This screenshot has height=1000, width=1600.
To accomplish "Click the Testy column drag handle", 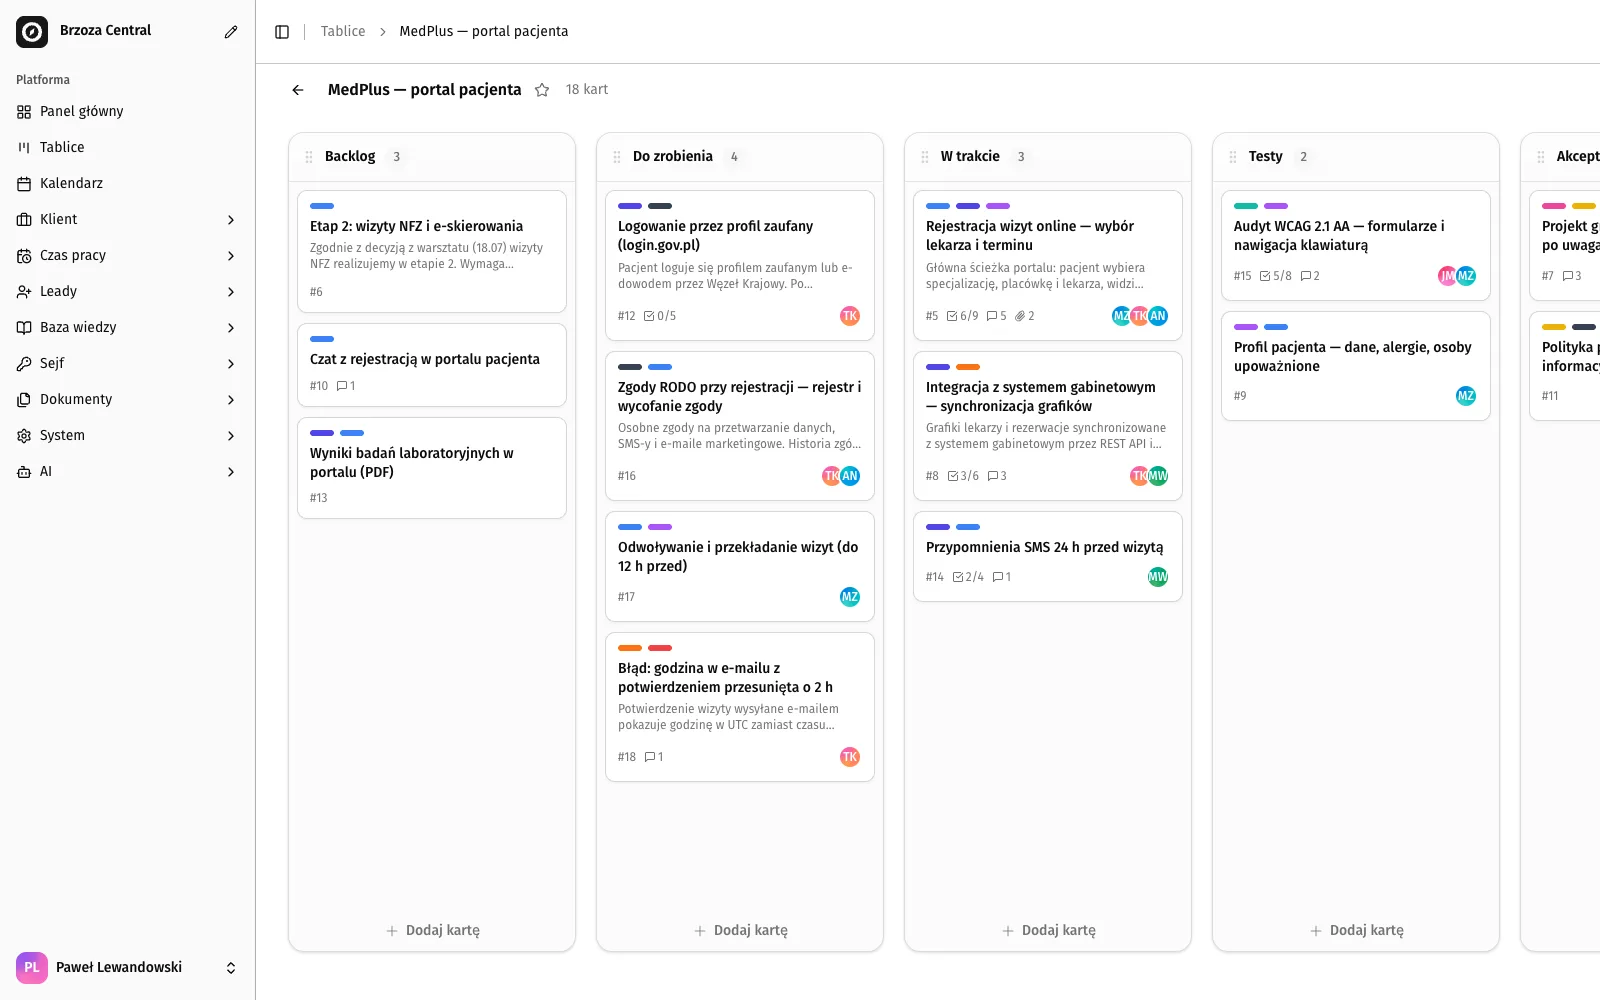I will click(1233, 157).
